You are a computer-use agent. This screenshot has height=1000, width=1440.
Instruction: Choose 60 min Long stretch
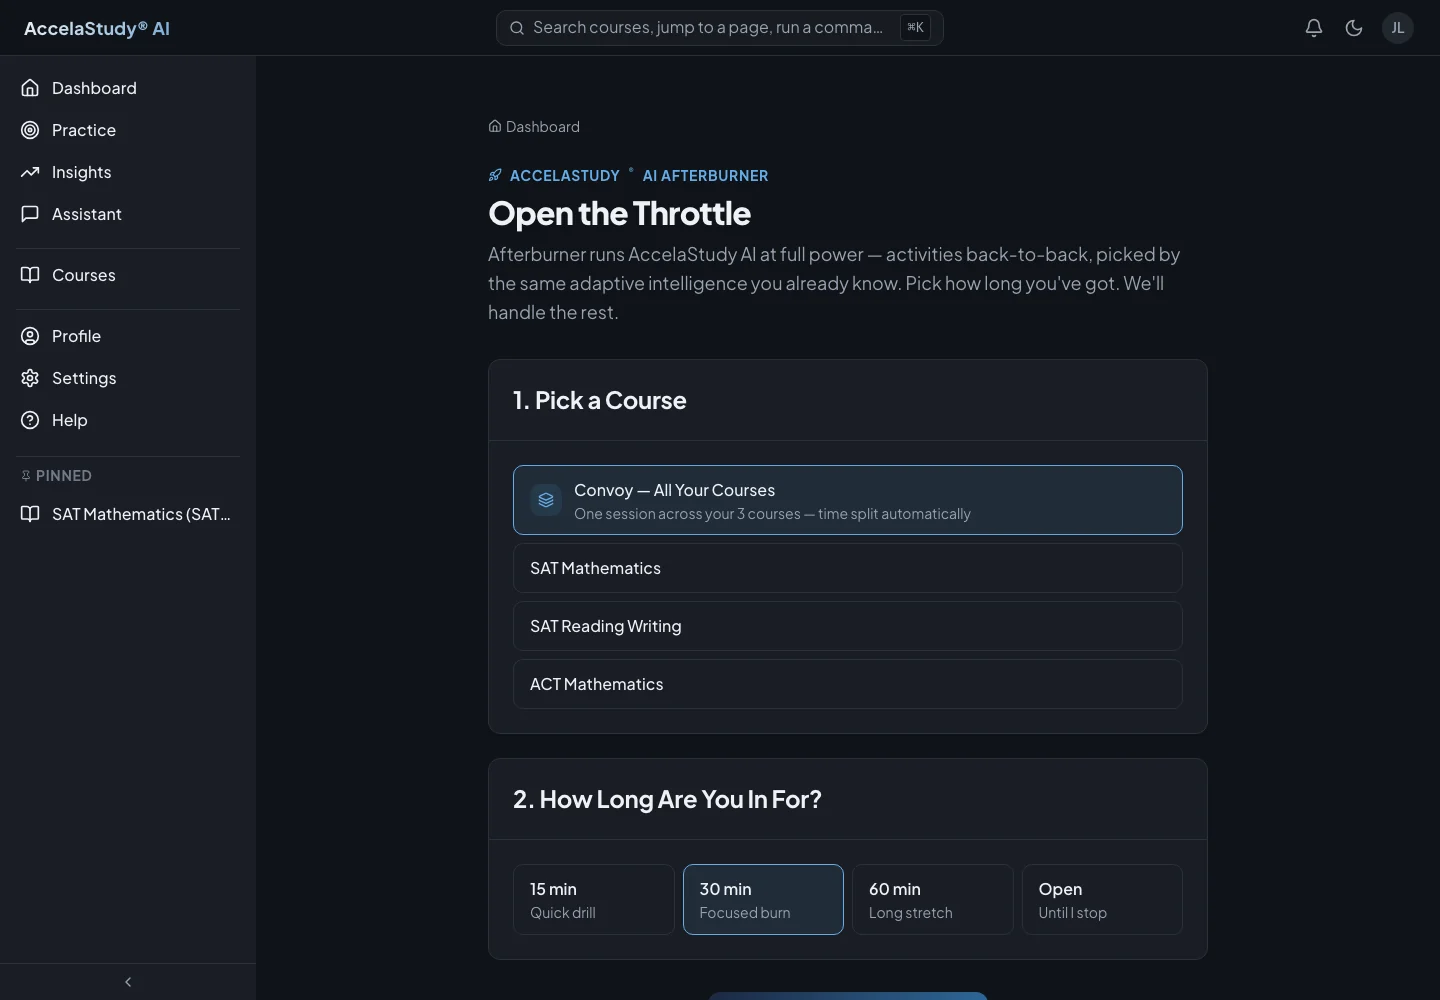(x=933, y=900)
